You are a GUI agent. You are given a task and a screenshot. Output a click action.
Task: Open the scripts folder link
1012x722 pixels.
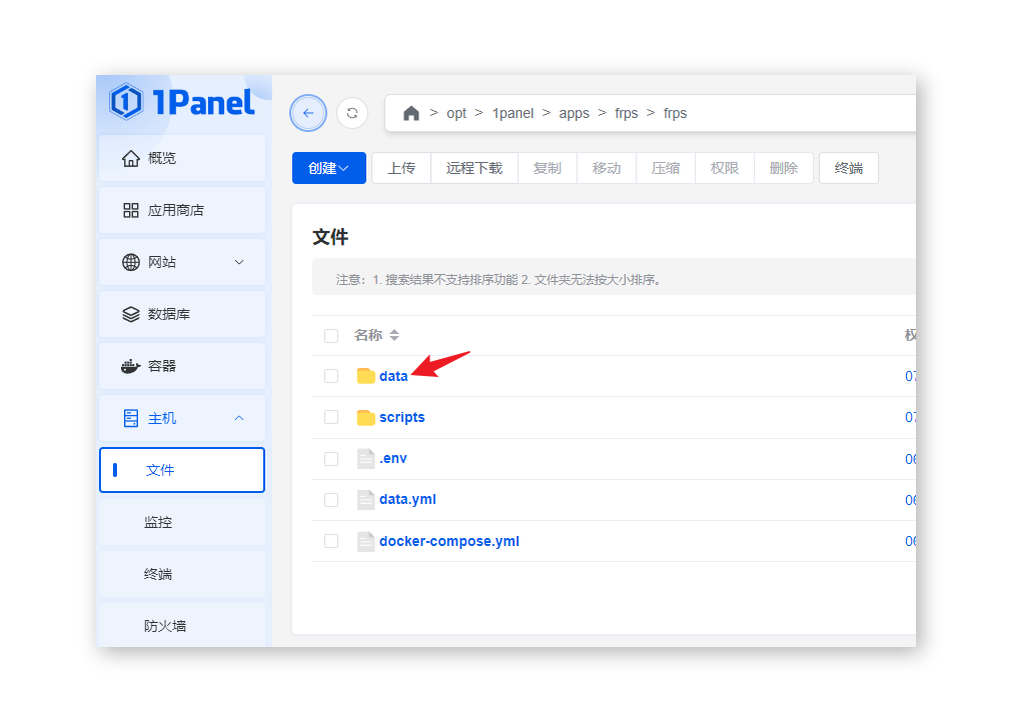click(402, 417)
